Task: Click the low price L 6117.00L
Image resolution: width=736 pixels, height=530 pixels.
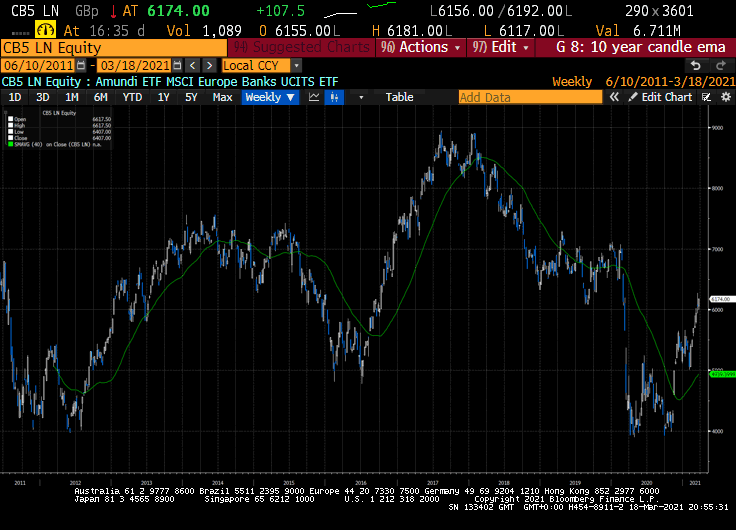Action: (x=523, y=31)
